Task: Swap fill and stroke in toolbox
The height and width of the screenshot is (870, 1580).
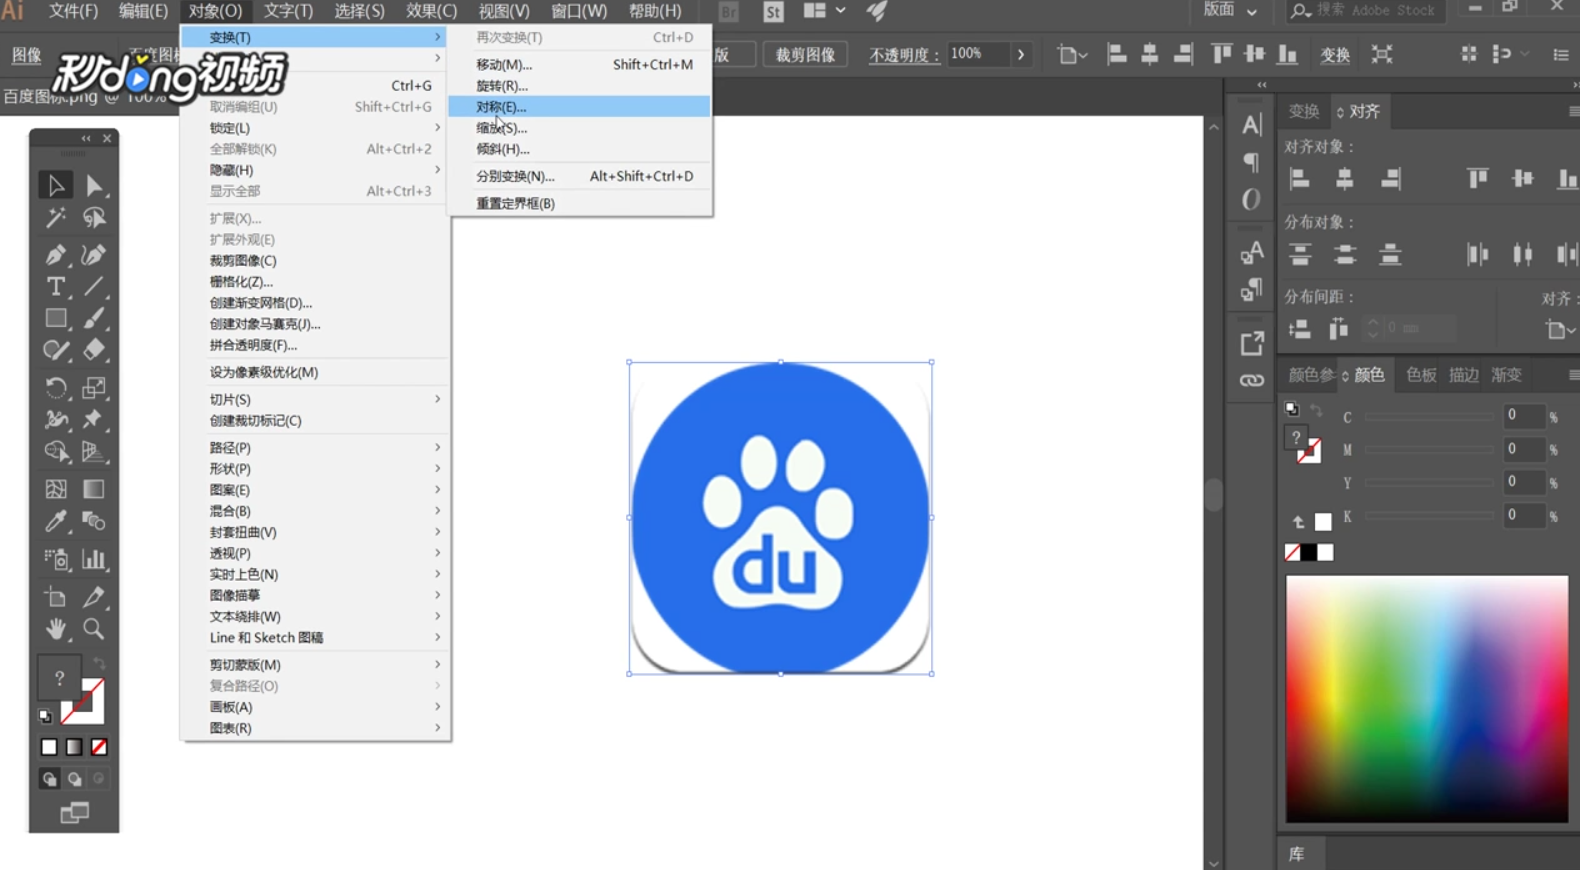Action: [x=99, y=662]
